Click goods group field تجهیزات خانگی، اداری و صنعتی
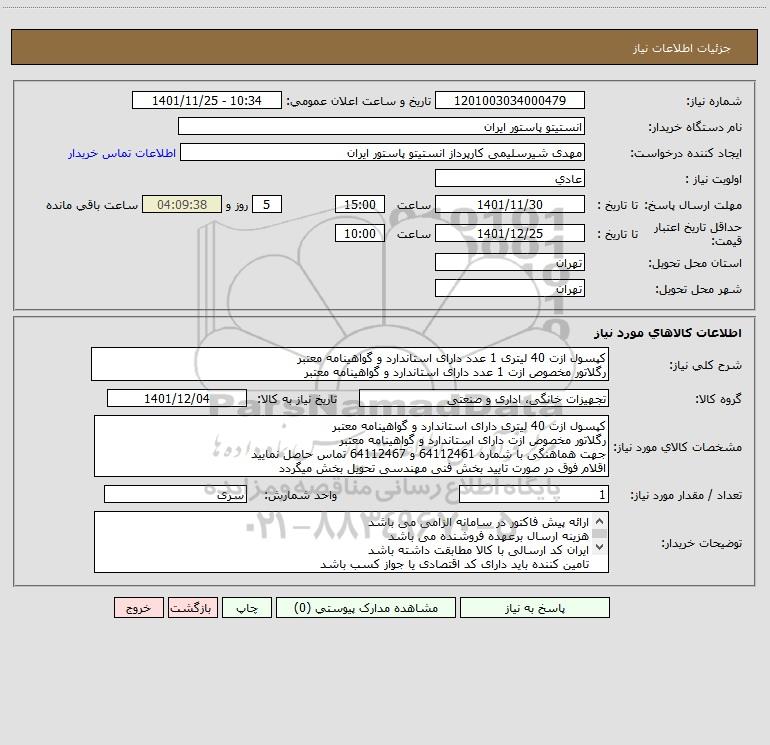 [x=484, y=399]
